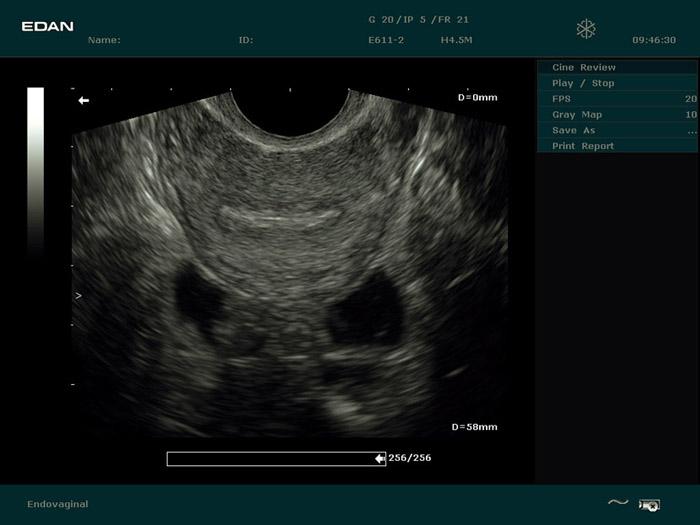Click the storage device status icon

click(x=649, y=504)
